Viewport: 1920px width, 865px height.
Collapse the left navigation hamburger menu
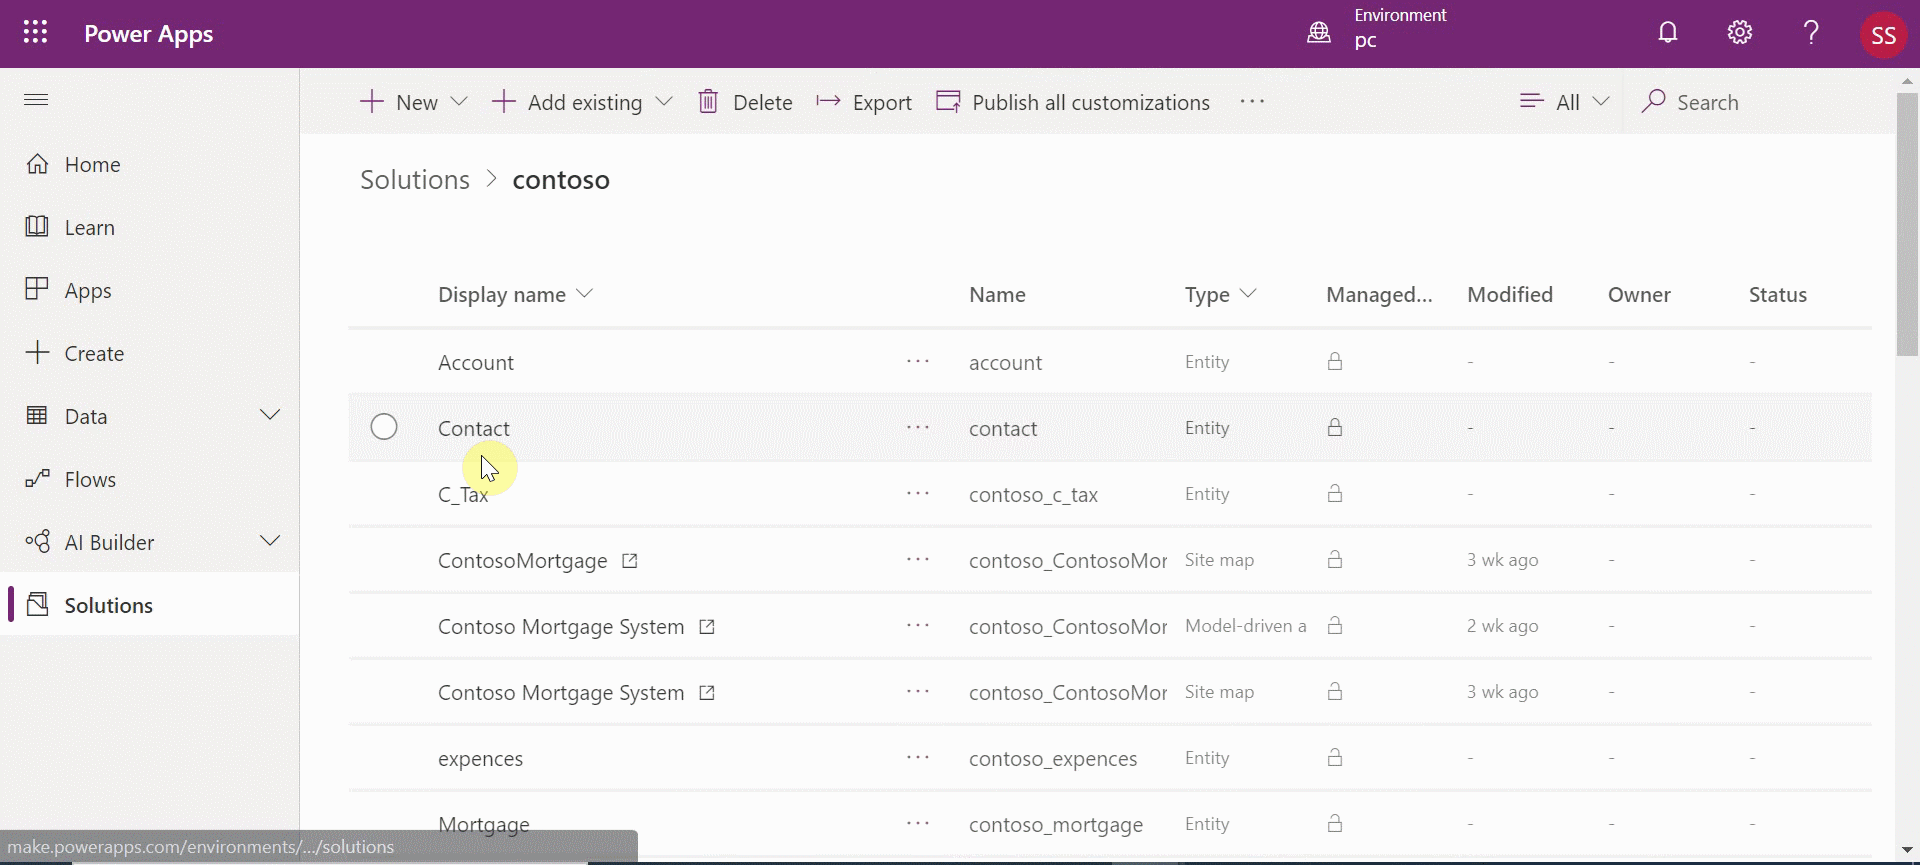(36, 99)
